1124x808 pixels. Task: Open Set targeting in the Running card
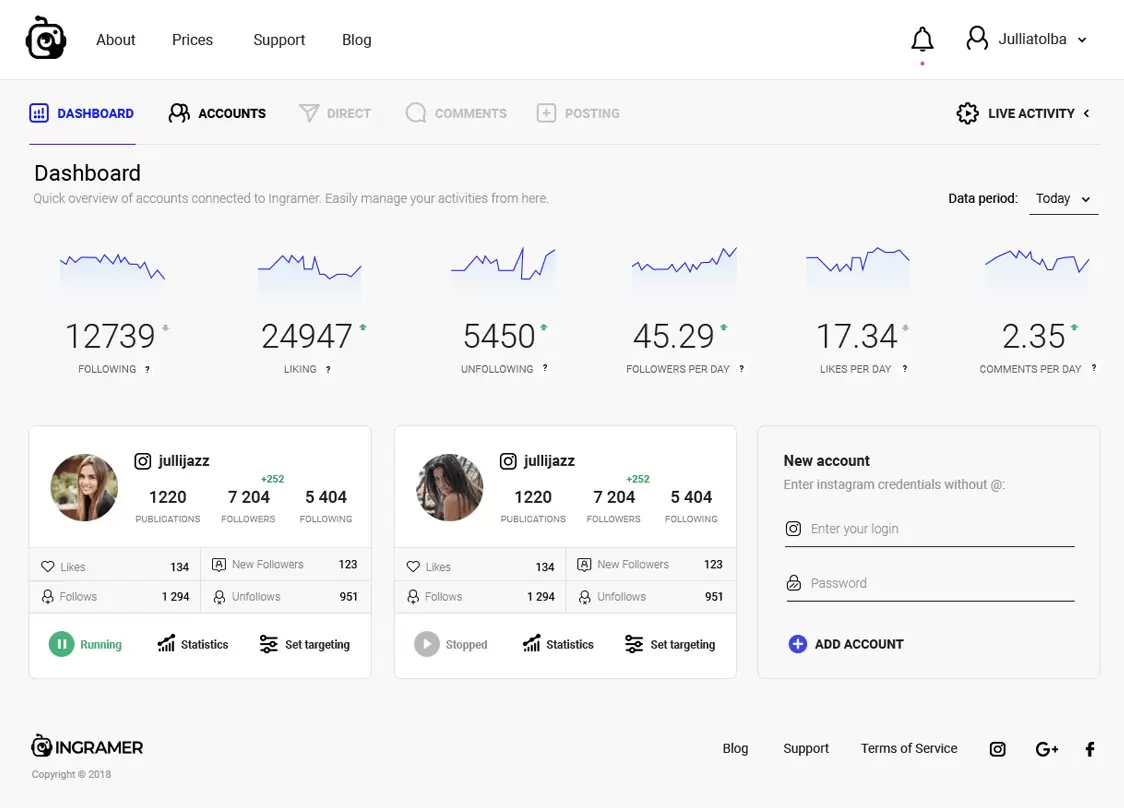tap(305, 644)
